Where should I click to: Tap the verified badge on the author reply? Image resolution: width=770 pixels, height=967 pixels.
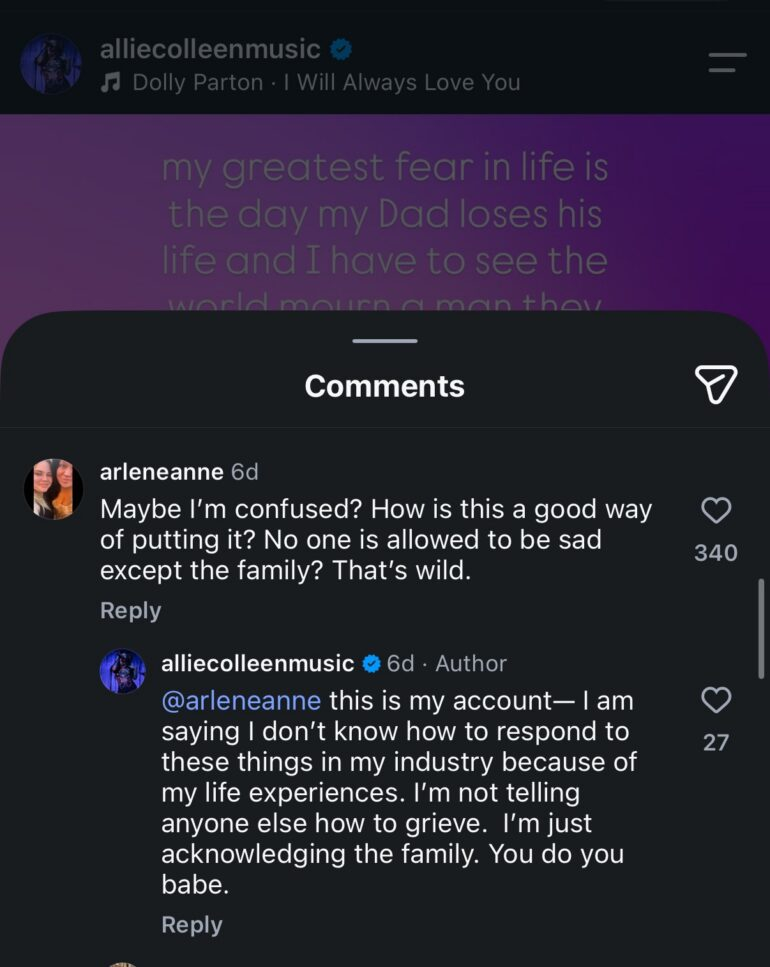click(x=371, y=664)
